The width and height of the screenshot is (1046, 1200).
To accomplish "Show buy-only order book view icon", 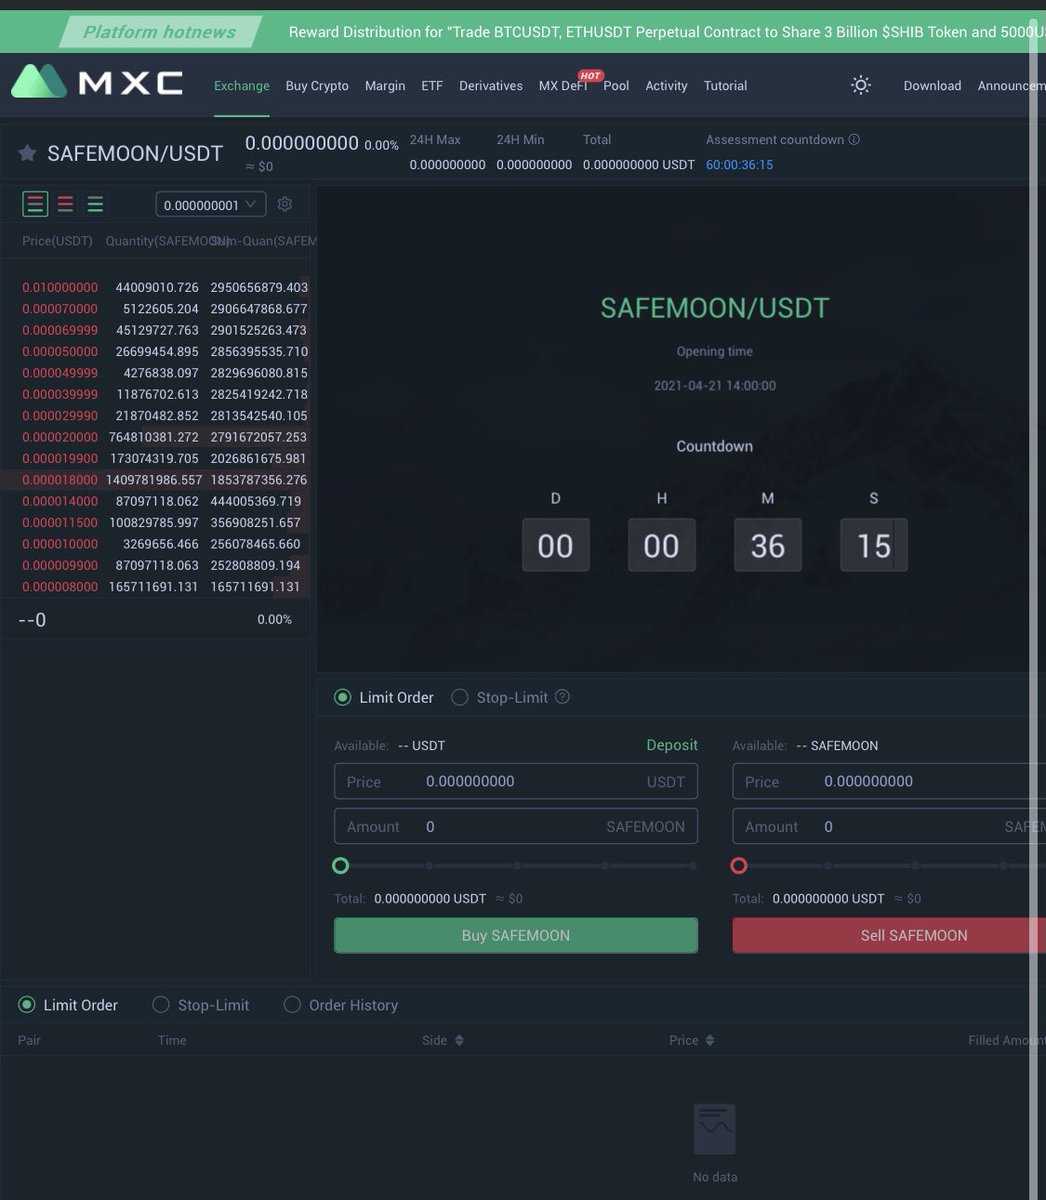I will [x=95, y=205].
